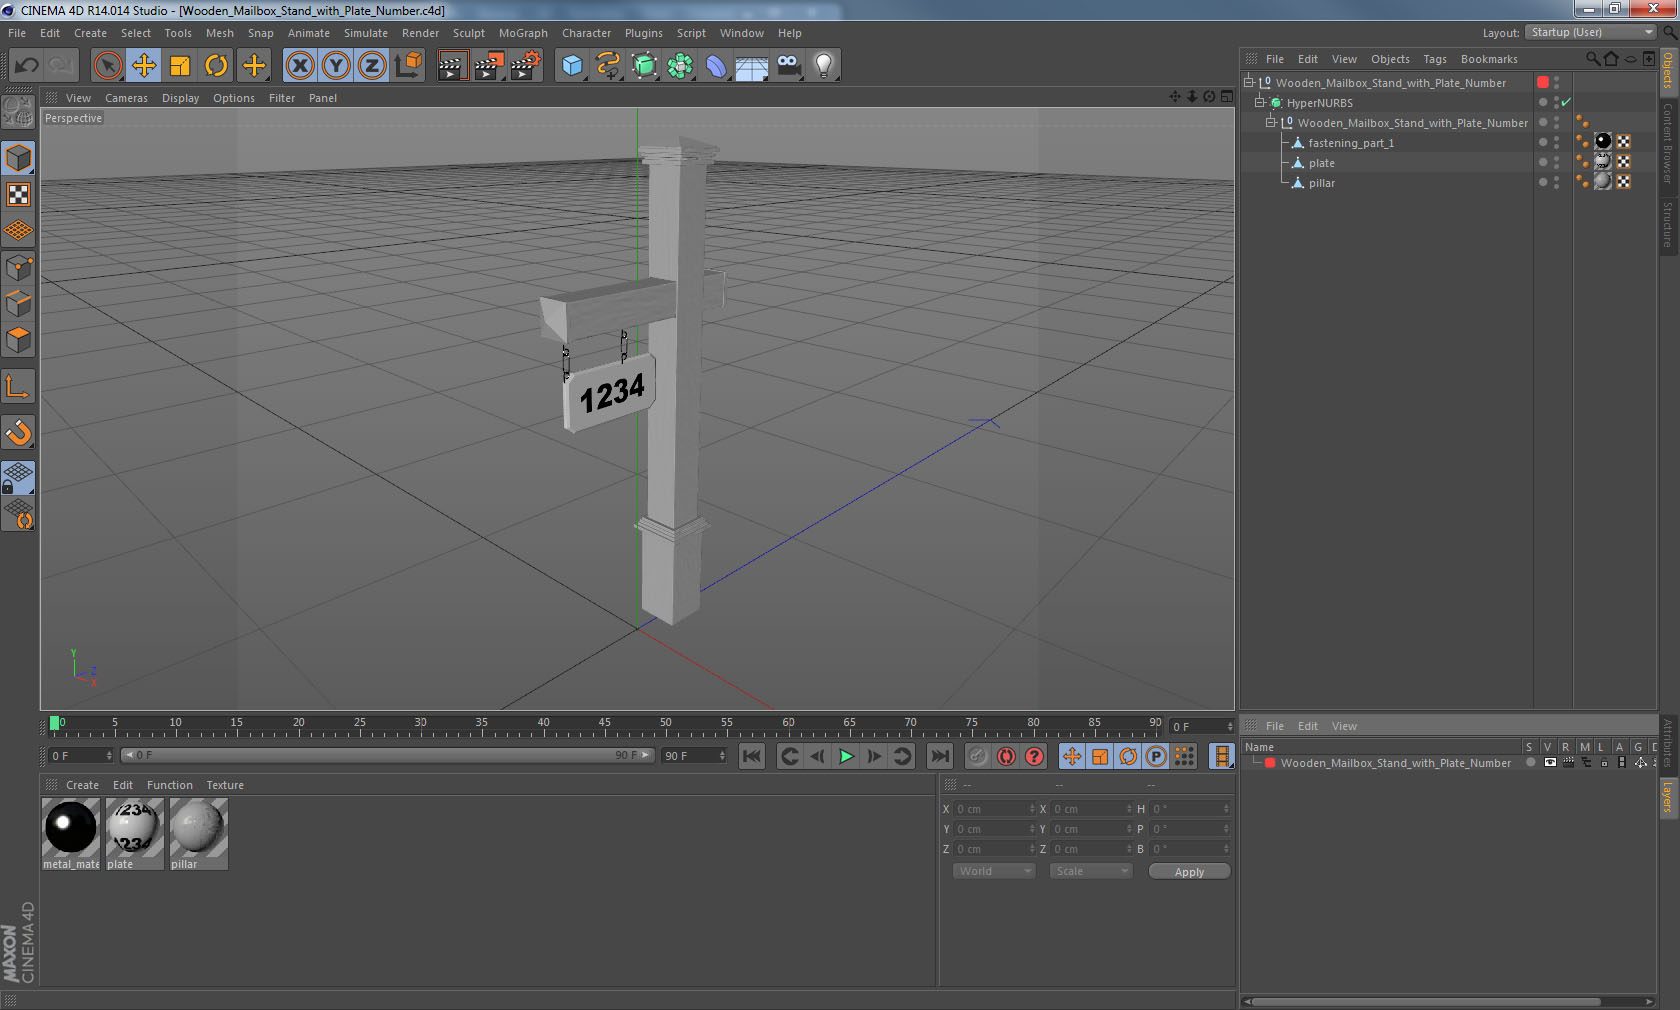Activate the Rotate tool
1680x1010 pixels.
tap(216, 66)
